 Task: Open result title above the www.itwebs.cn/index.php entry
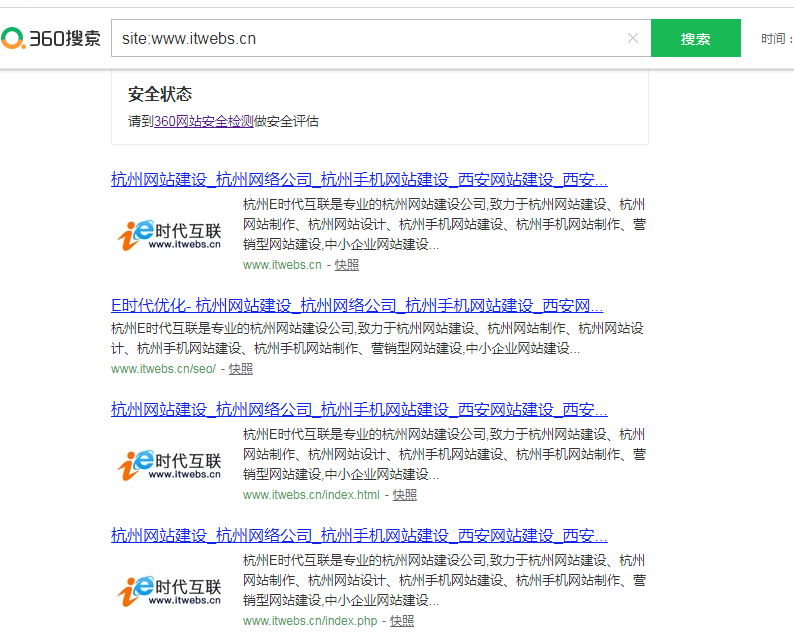click(x=359, y=535)
